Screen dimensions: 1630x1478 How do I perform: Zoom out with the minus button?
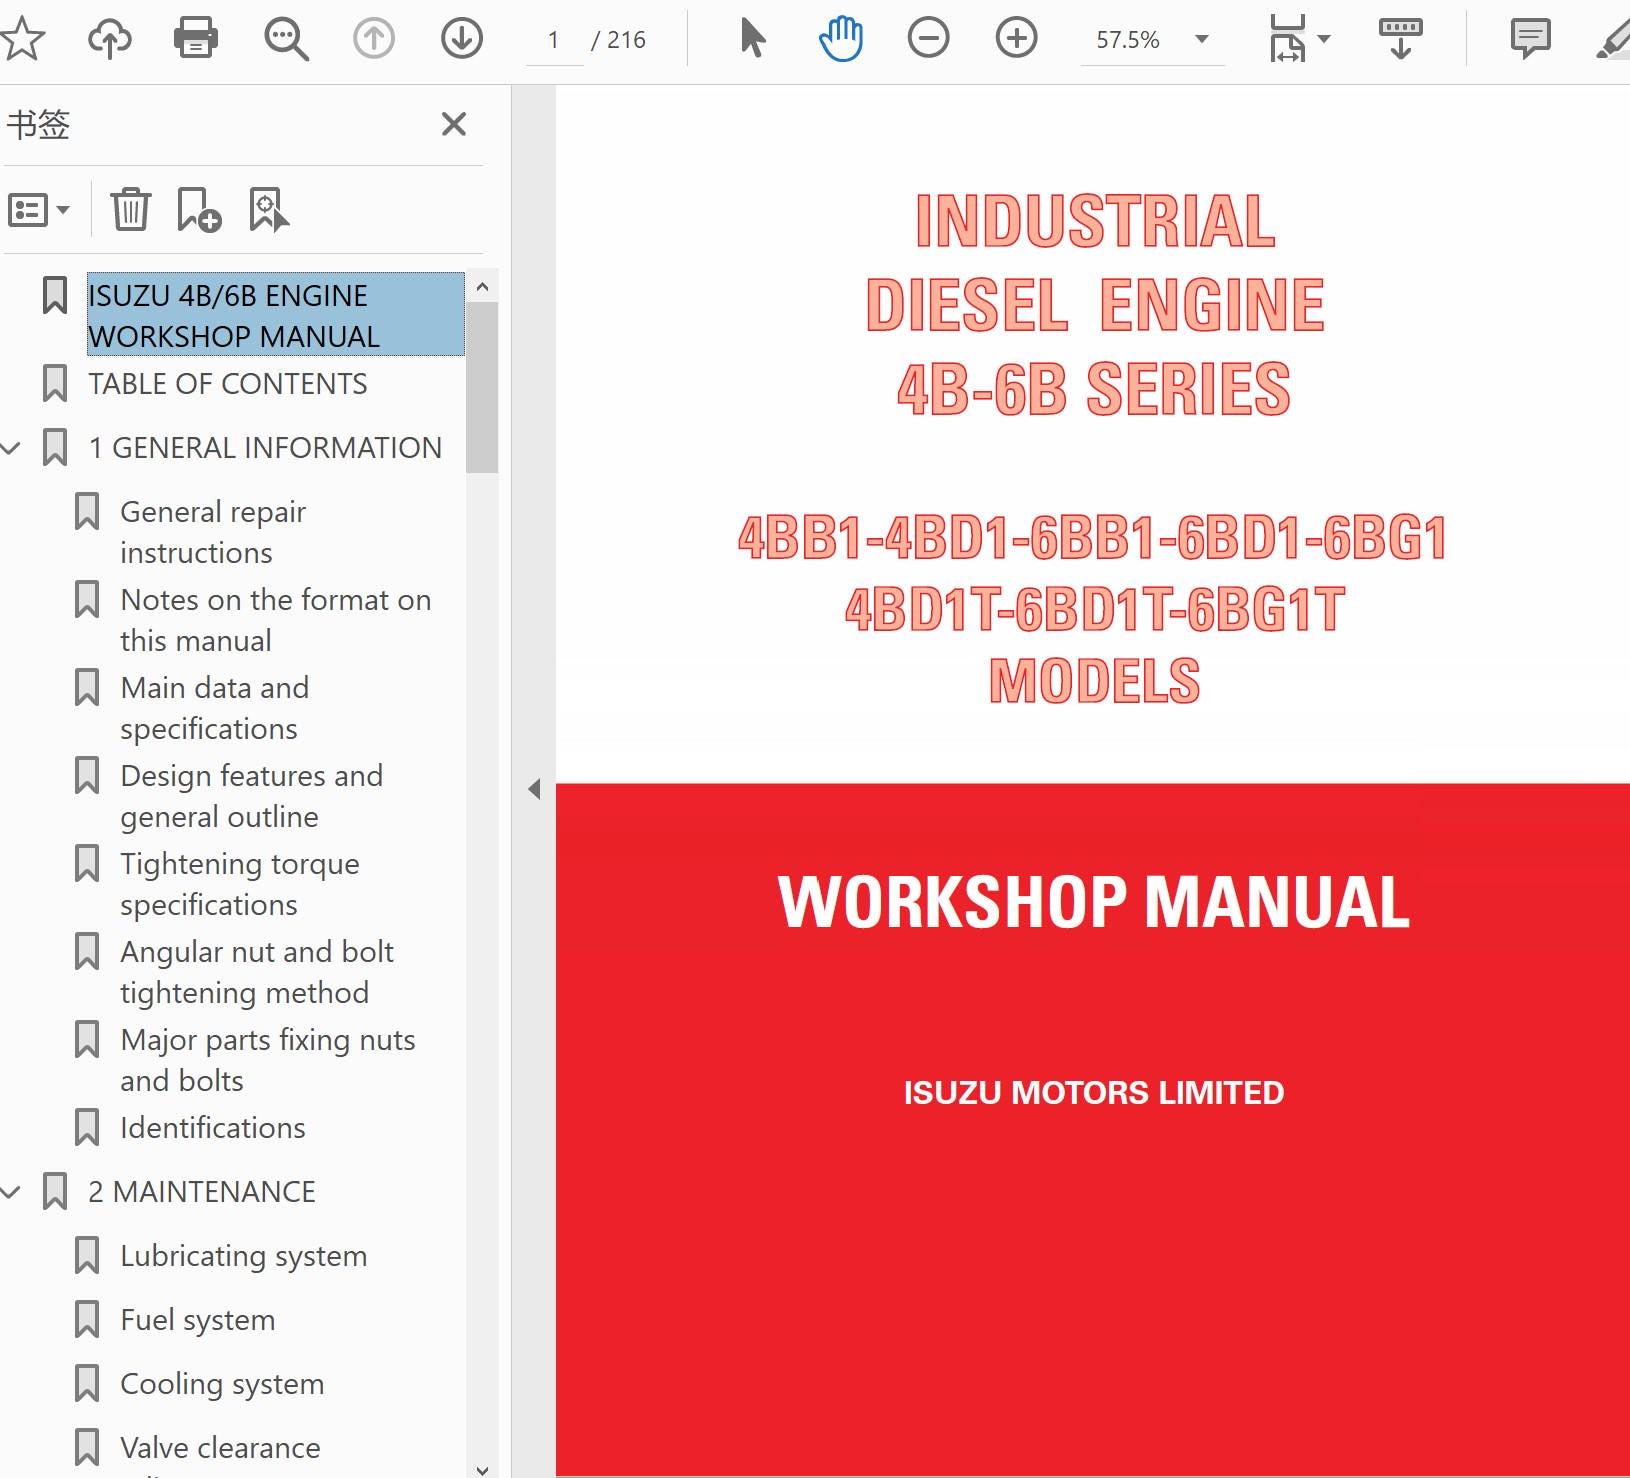coord(928,39)
